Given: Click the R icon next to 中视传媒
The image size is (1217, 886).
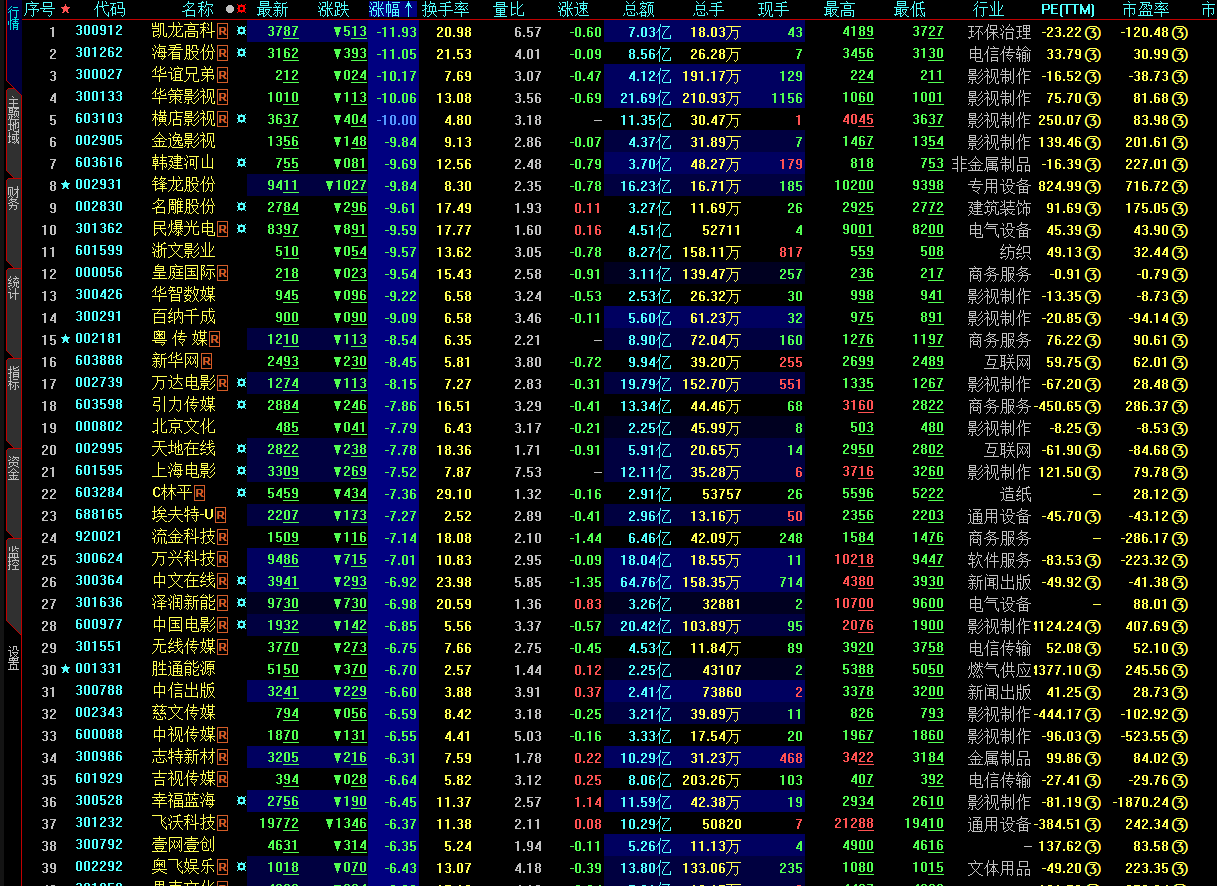Looking at the screenshot, I should (x=222, y=736).
